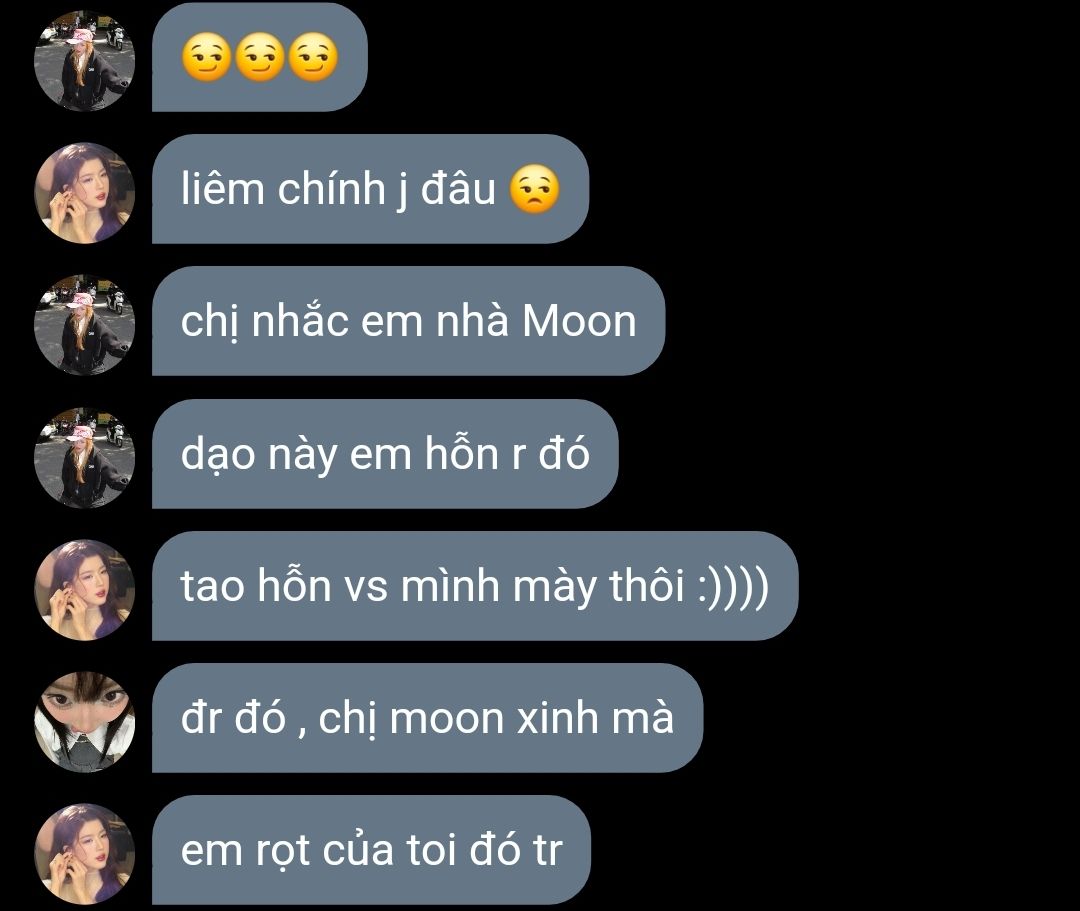
Task: Click the middle smirking emoji
Action: pos(260,57)
